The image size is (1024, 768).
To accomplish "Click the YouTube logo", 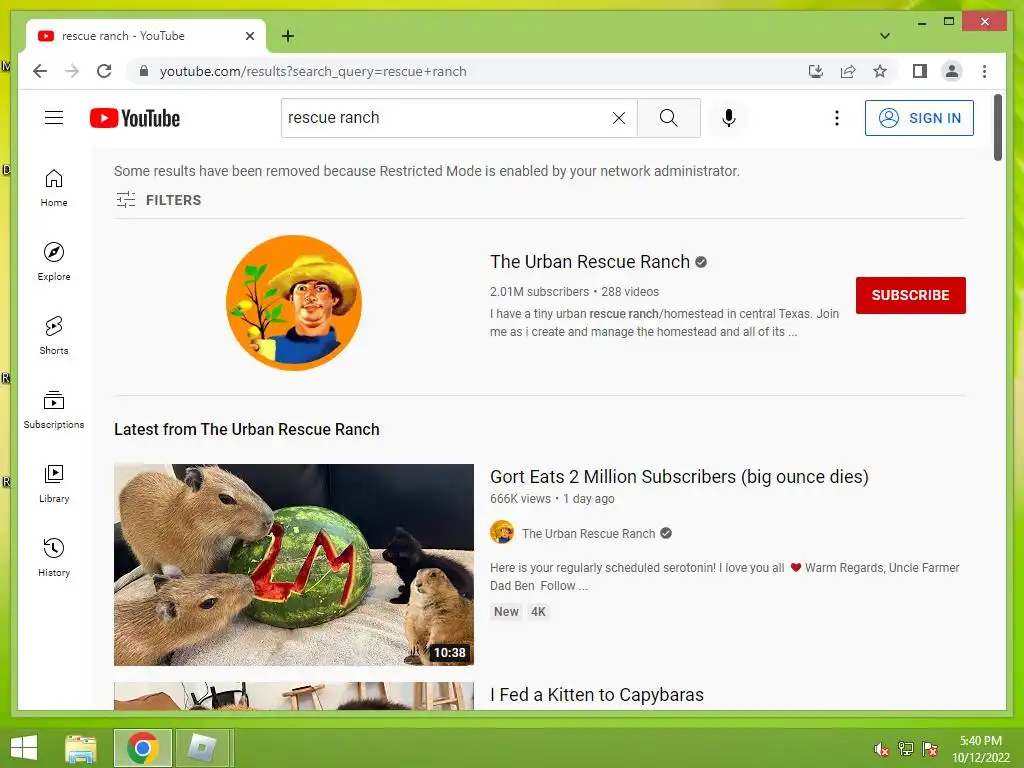I will pyautogui.click(x=135, y=118).
